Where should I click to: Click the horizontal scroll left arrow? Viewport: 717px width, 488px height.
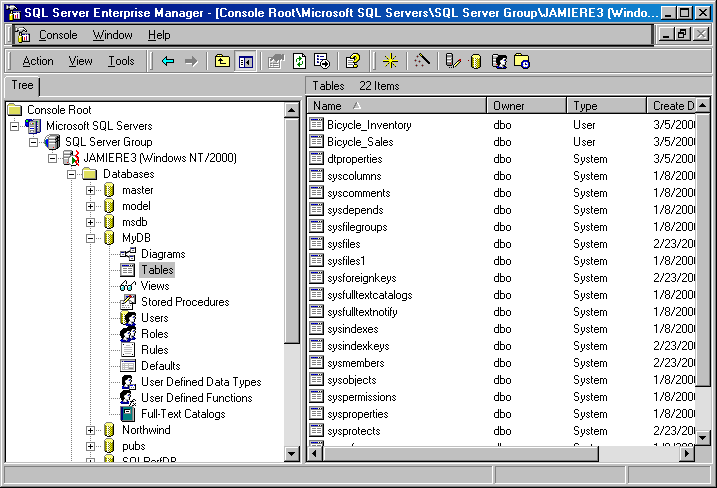[x=315, y=454]
